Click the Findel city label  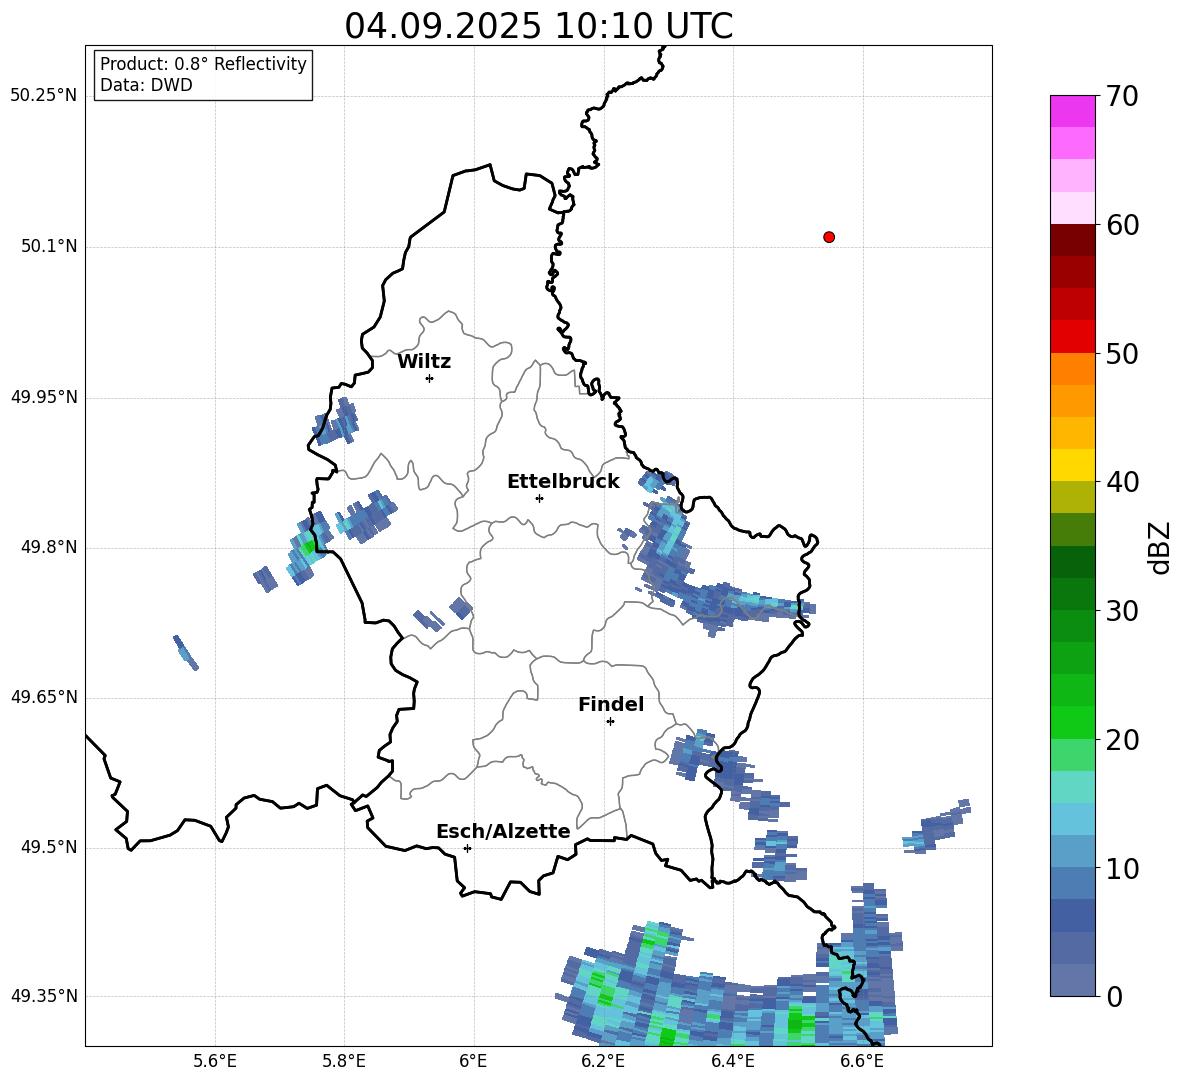(611, 704)
